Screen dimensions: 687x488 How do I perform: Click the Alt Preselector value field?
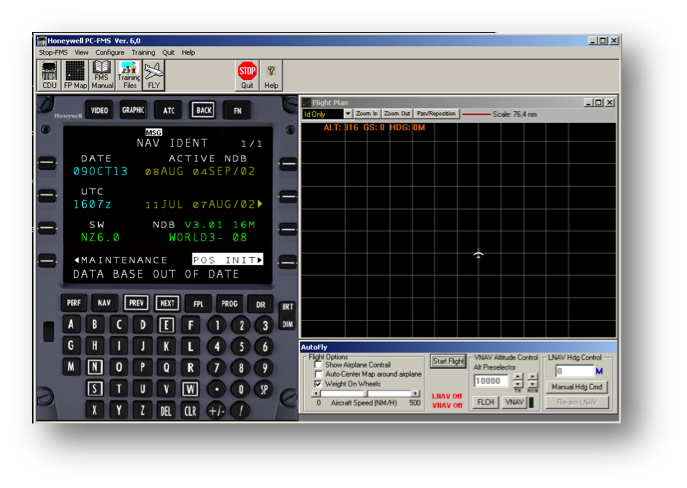coord(491,381)
